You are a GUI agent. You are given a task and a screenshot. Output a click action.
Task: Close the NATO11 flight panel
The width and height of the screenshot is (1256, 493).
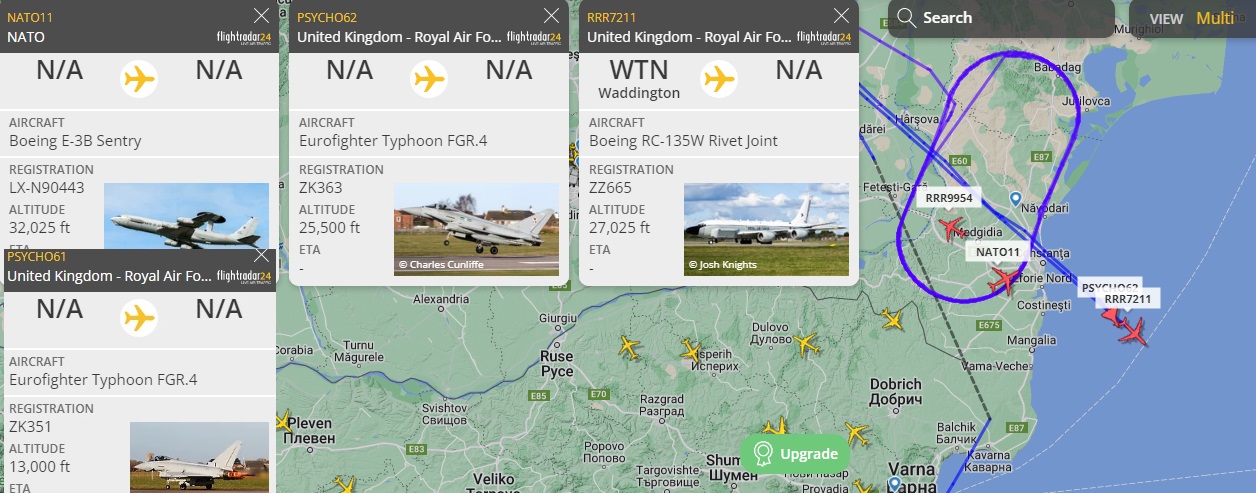261,16
